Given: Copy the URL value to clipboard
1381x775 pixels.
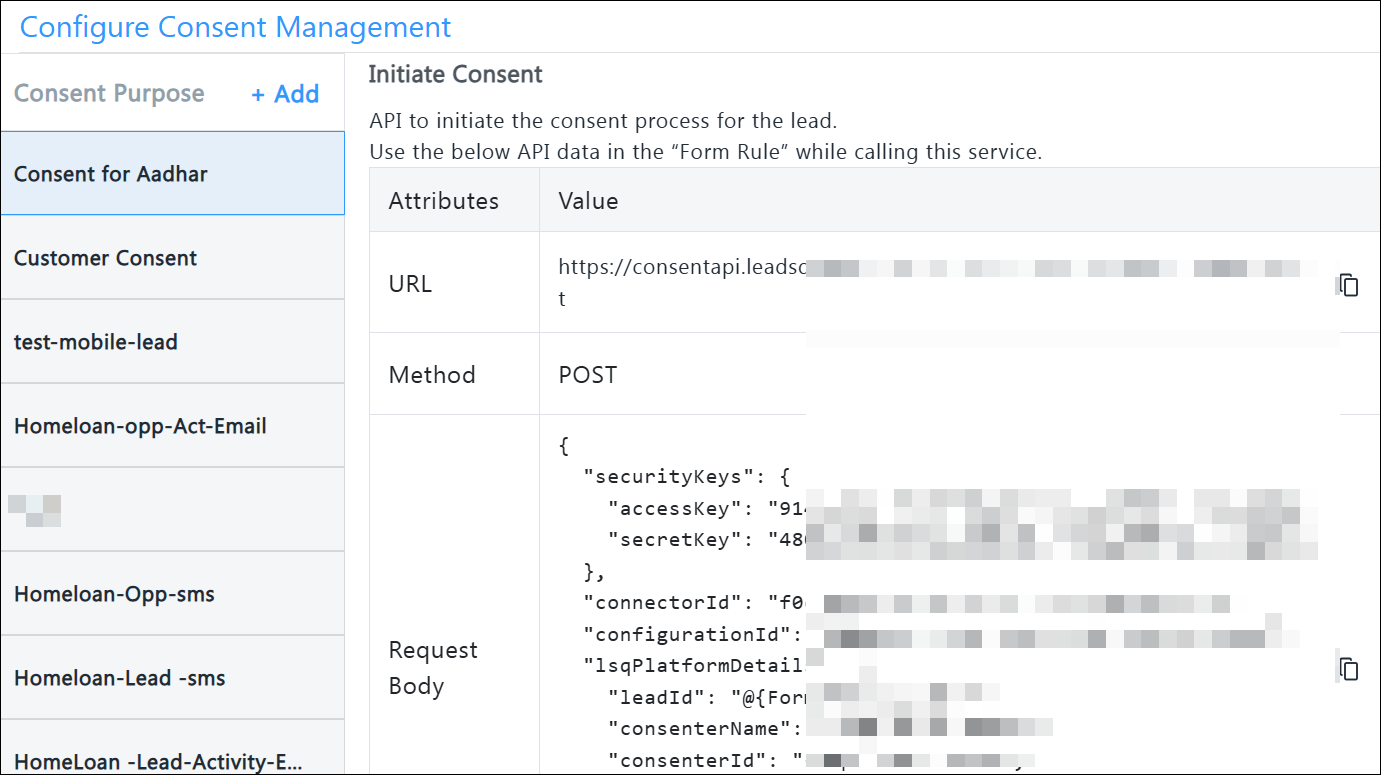Looking at the screenshot, I should point(1349,285).
